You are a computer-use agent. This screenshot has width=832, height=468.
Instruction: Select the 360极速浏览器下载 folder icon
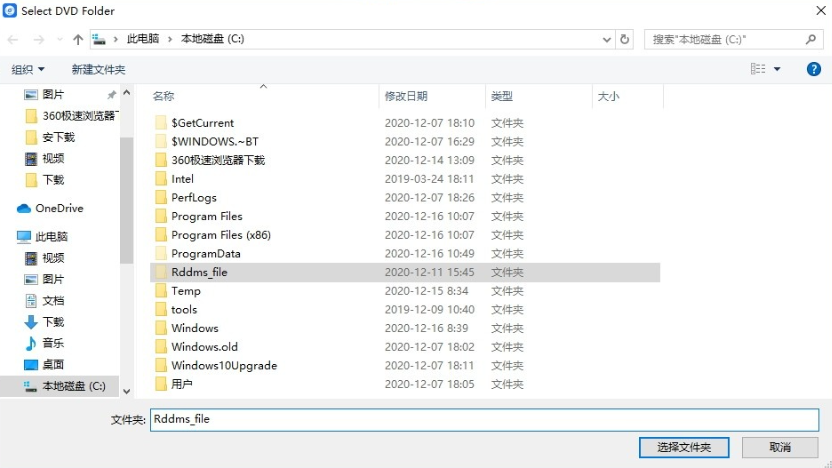(161, 160)
